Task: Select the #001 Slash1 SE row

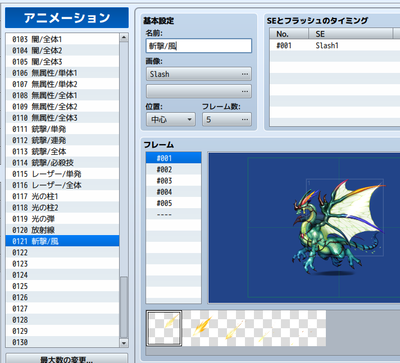Action: [335, 46]
